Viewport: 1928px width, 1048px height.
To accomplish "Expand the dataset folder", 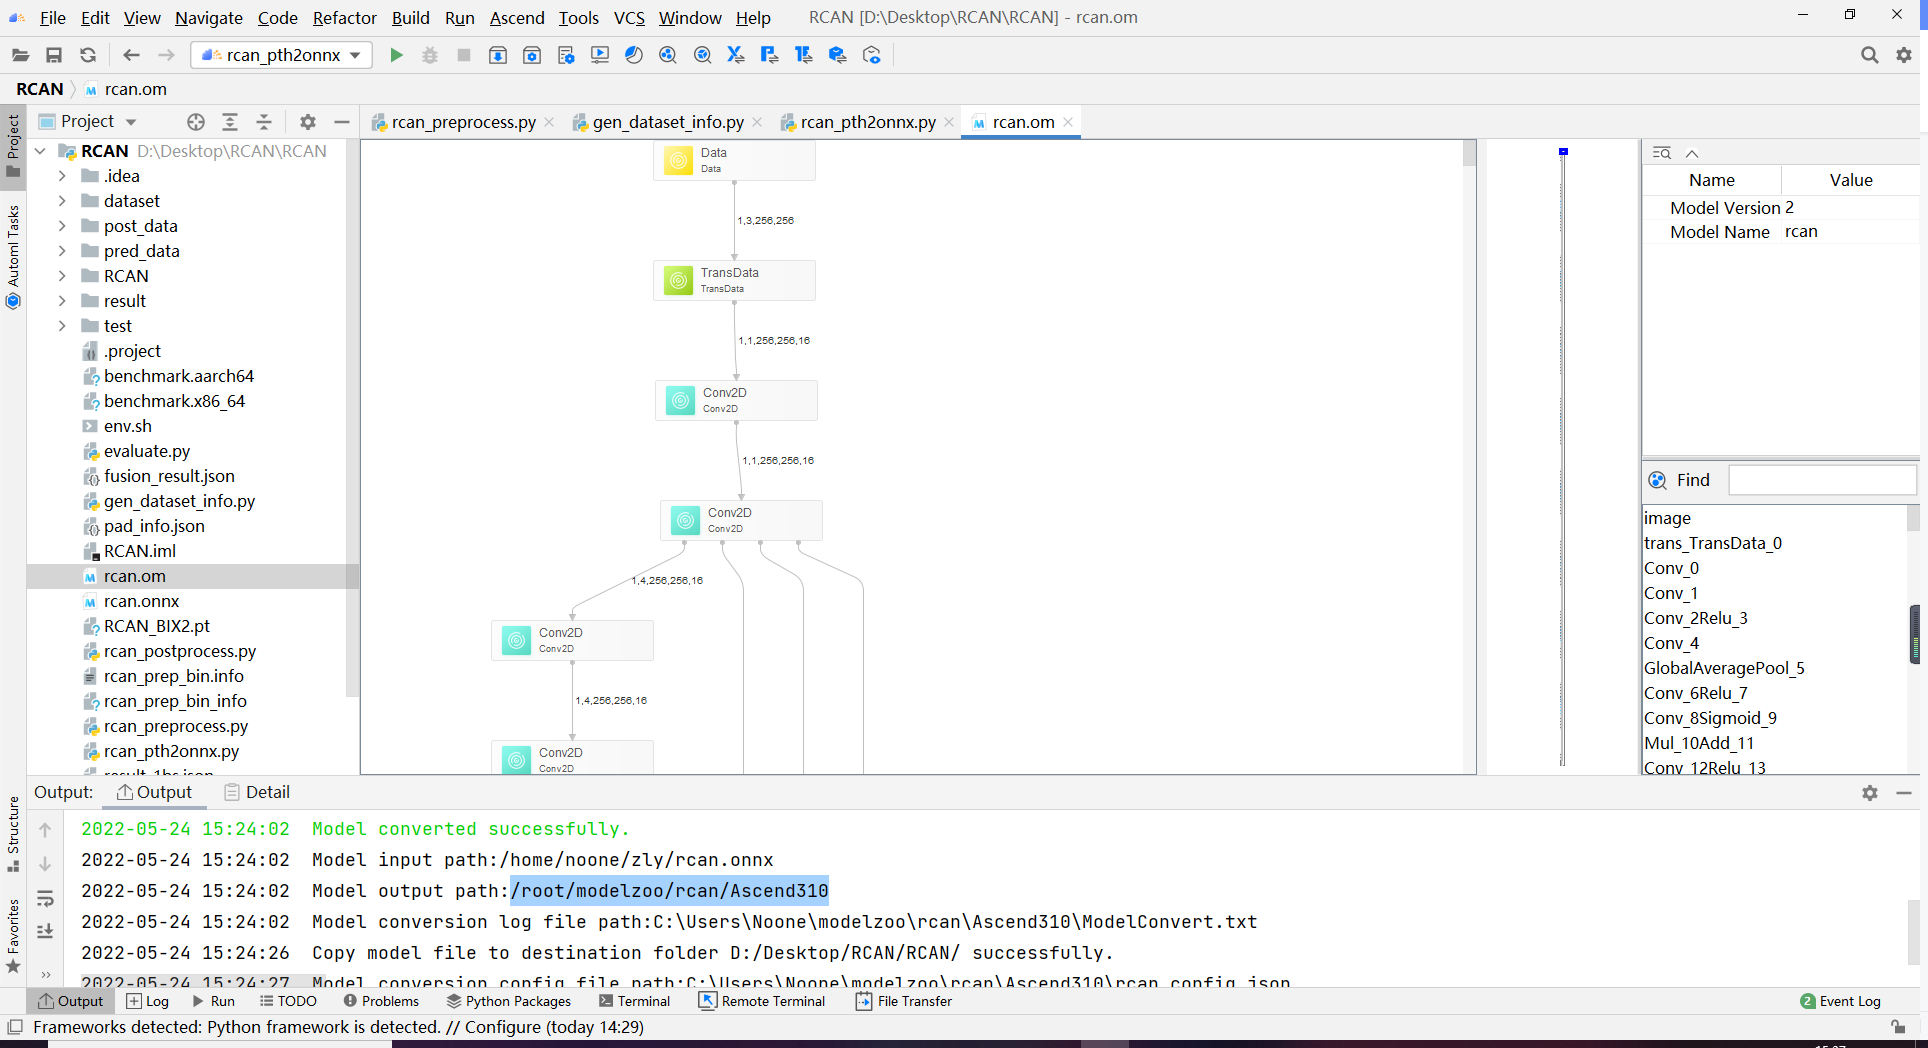I will [x=62, y=201].
